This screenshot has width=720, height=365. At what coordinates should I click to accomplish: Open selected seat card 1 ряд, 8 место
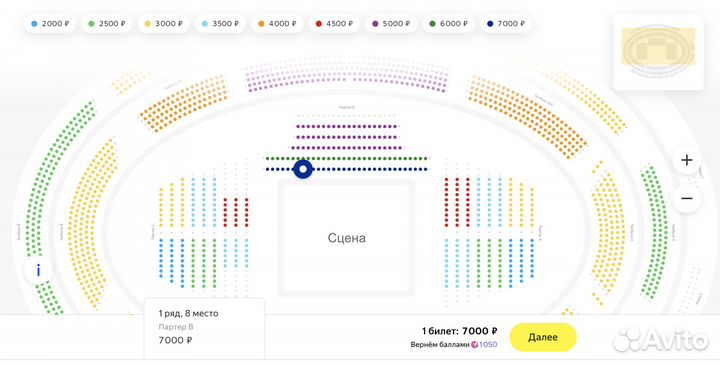tap(205, 328)
